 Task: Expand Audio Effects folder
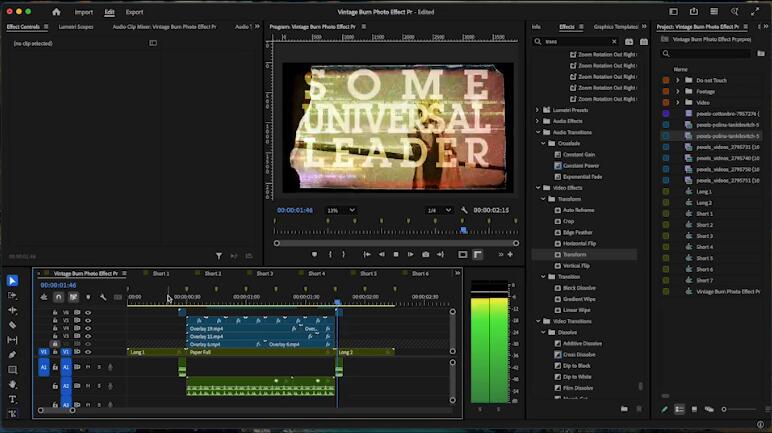click(537, 121)
